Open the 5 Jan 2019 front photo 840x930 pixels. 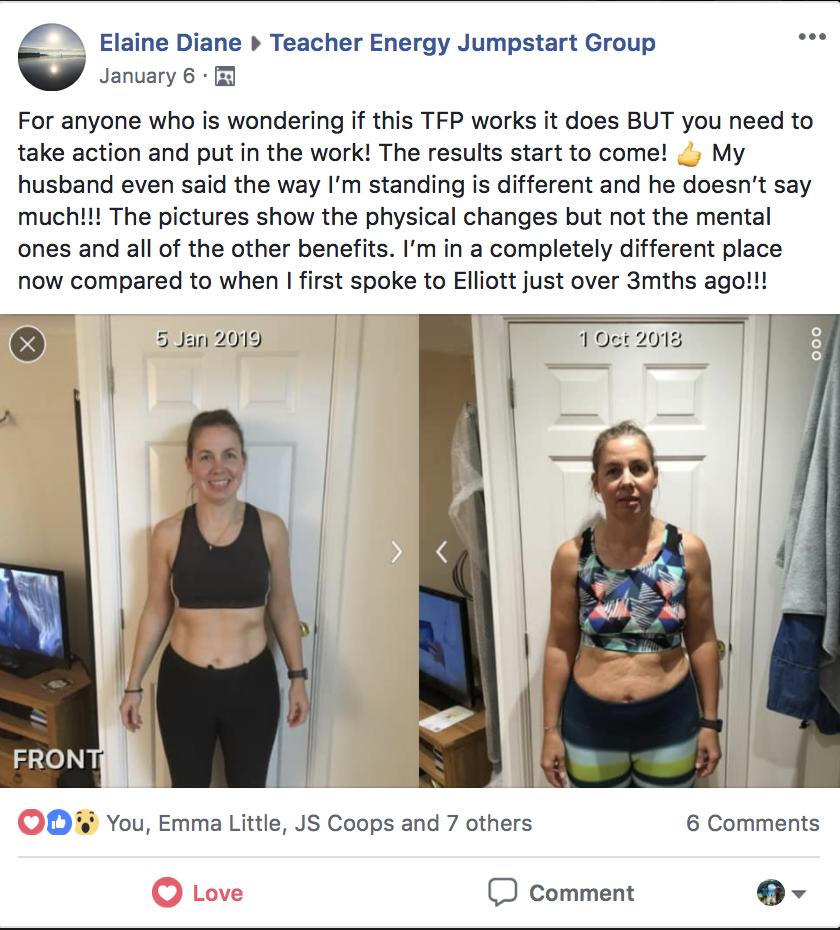[x=209, y=551]
